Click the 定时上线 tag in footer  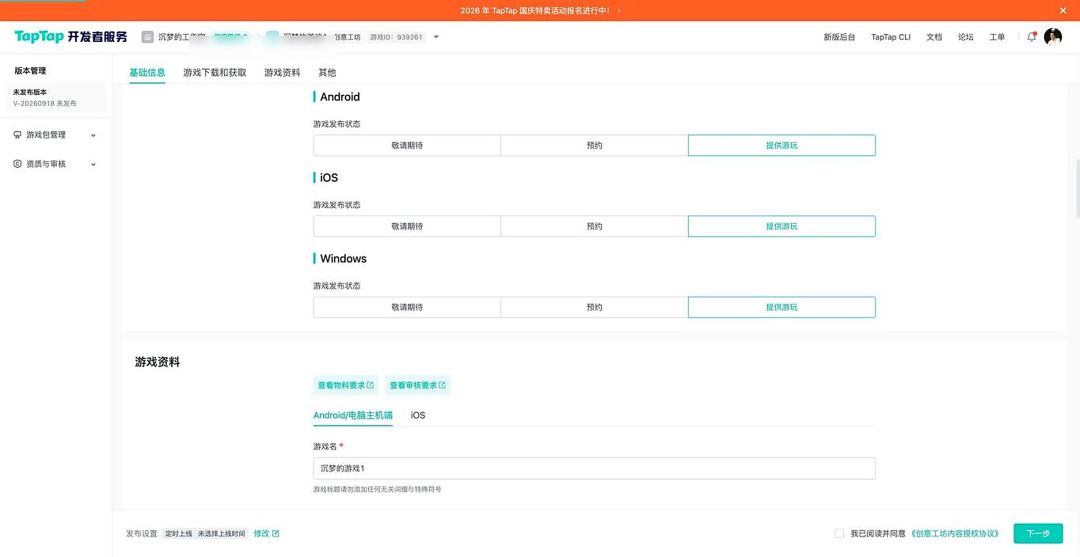tap(178, 534)
